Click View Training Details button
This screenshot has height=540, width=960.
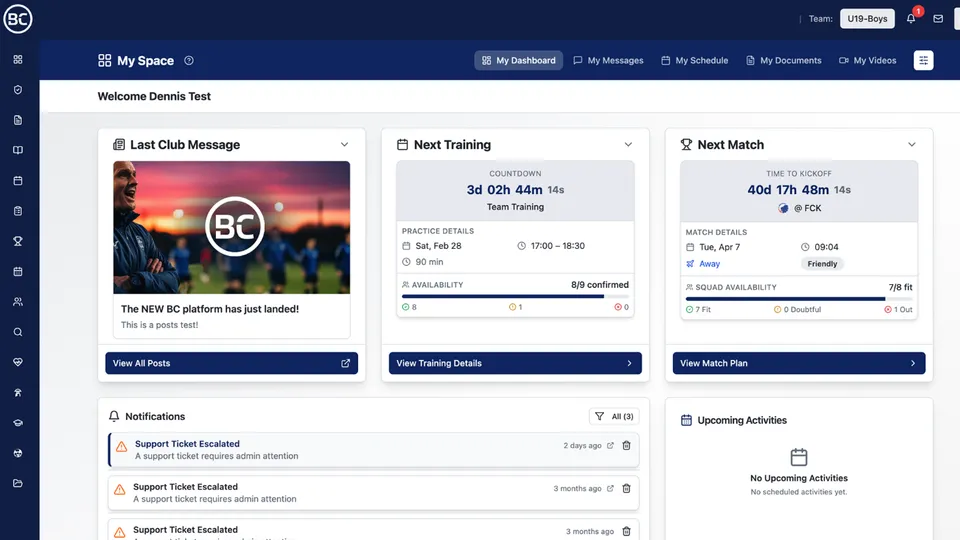[515, 363]
